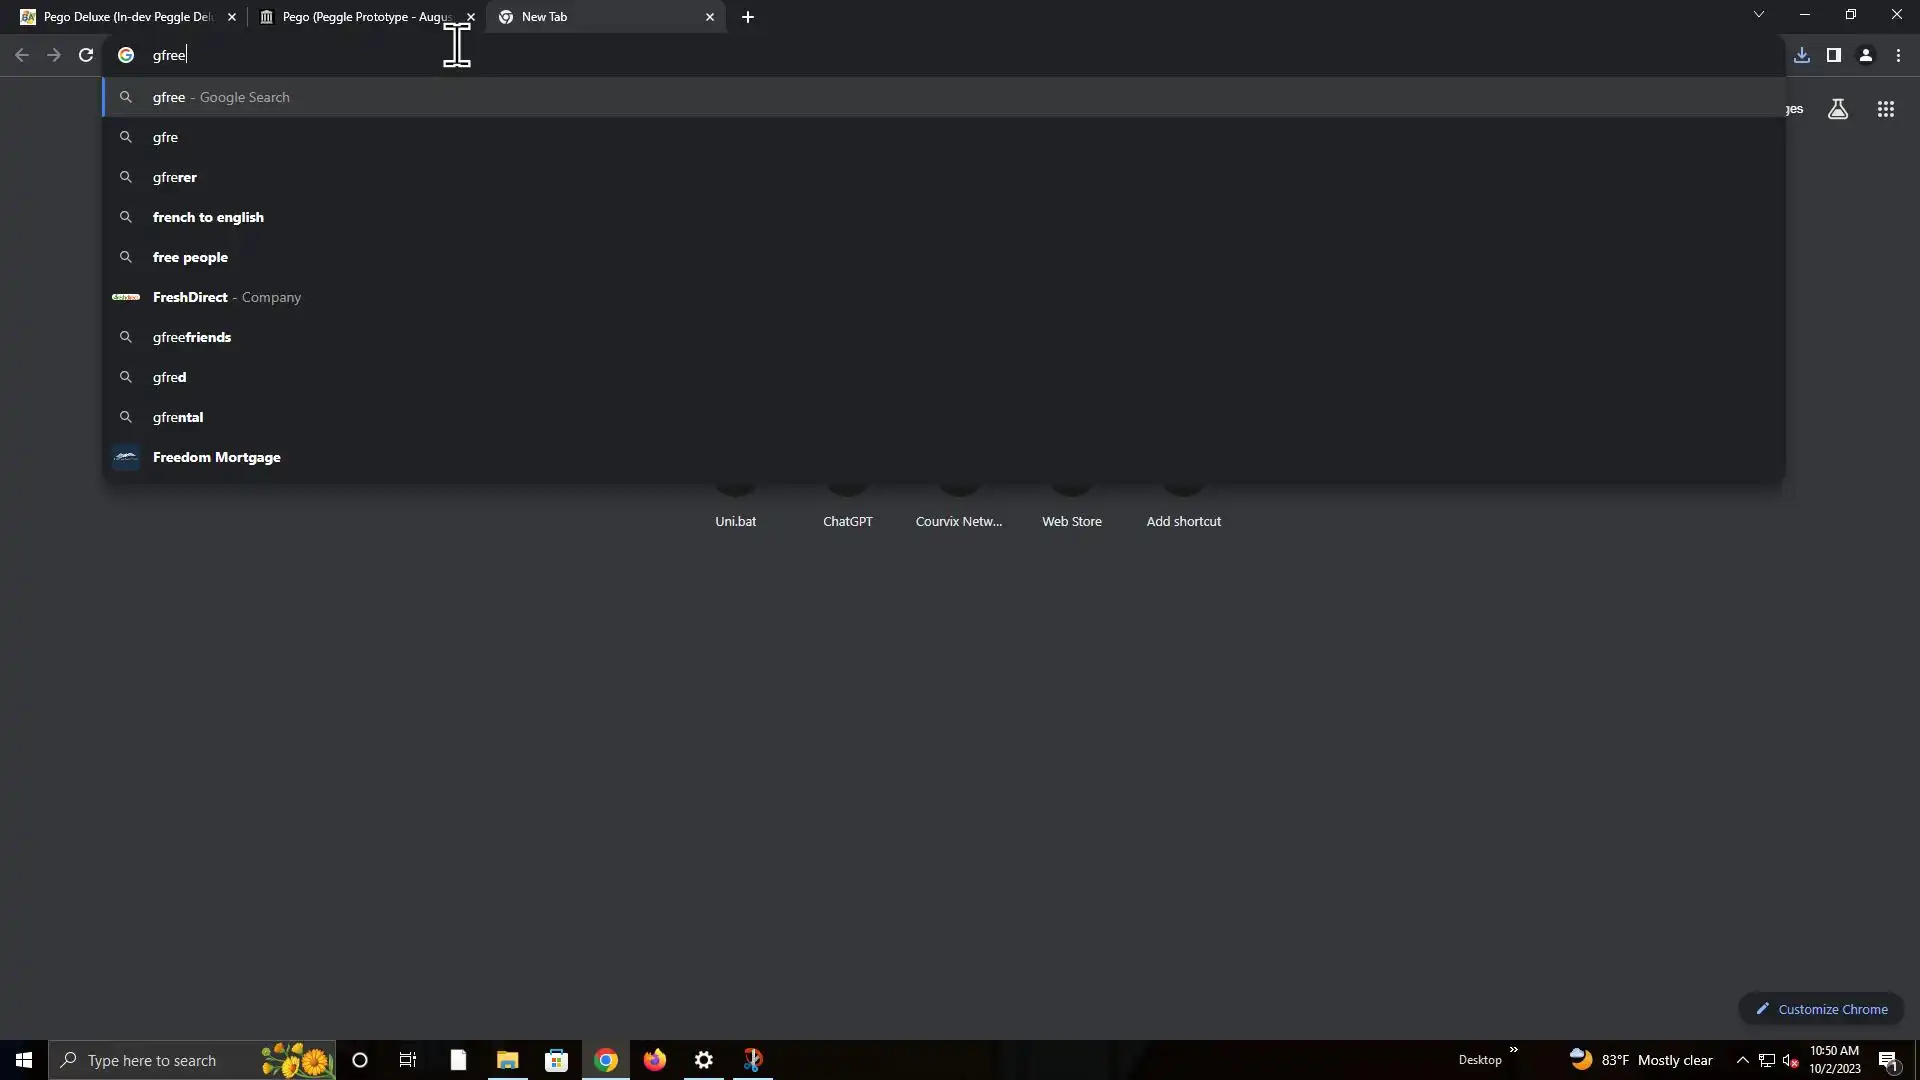Click the new tab plus button
The width and height of the screenshot is (1920, 1080).
coord(747,17)
